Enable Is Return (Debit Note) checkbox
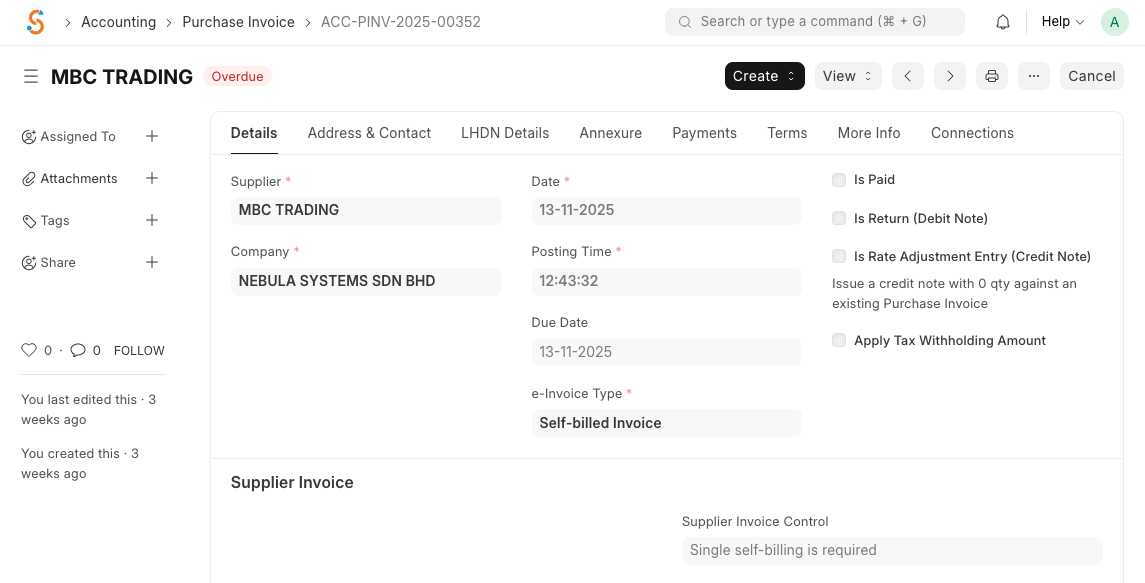This screenshot has width=1145, height=583. [x=839, y=218]
